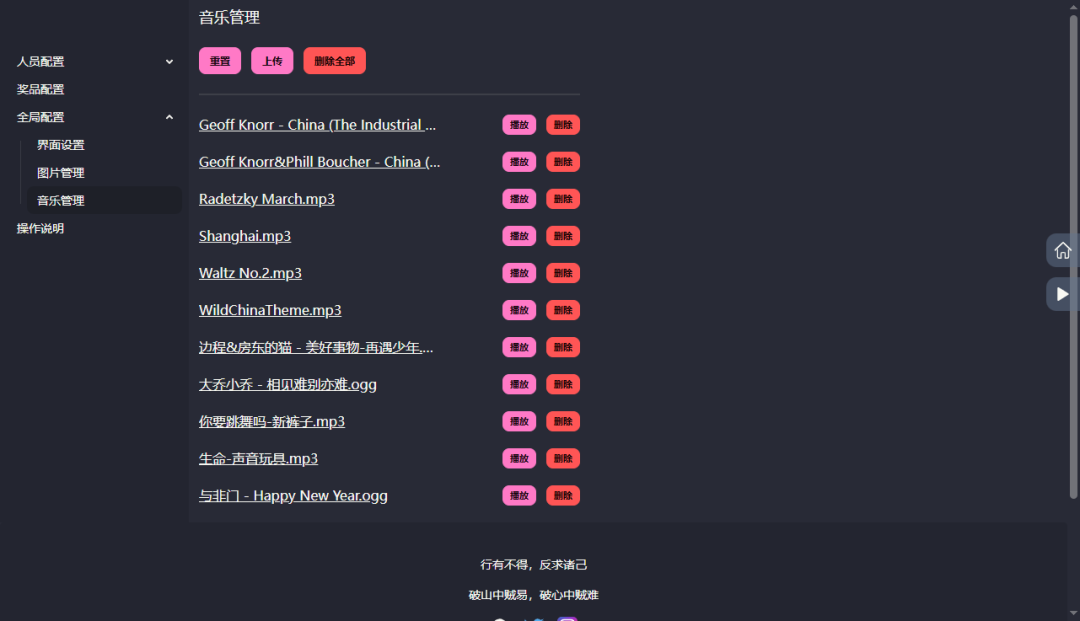Select 图片管理 in the sidebar
1080x621 pixels.
(x=61, y=173)
